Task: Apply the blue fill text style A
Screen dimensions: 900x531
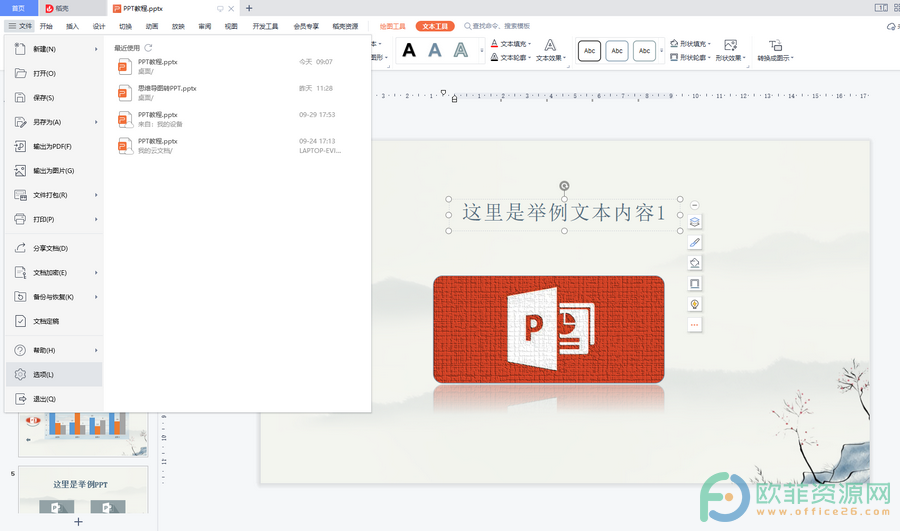Action: pyautogui.click(x=435, y=51)
